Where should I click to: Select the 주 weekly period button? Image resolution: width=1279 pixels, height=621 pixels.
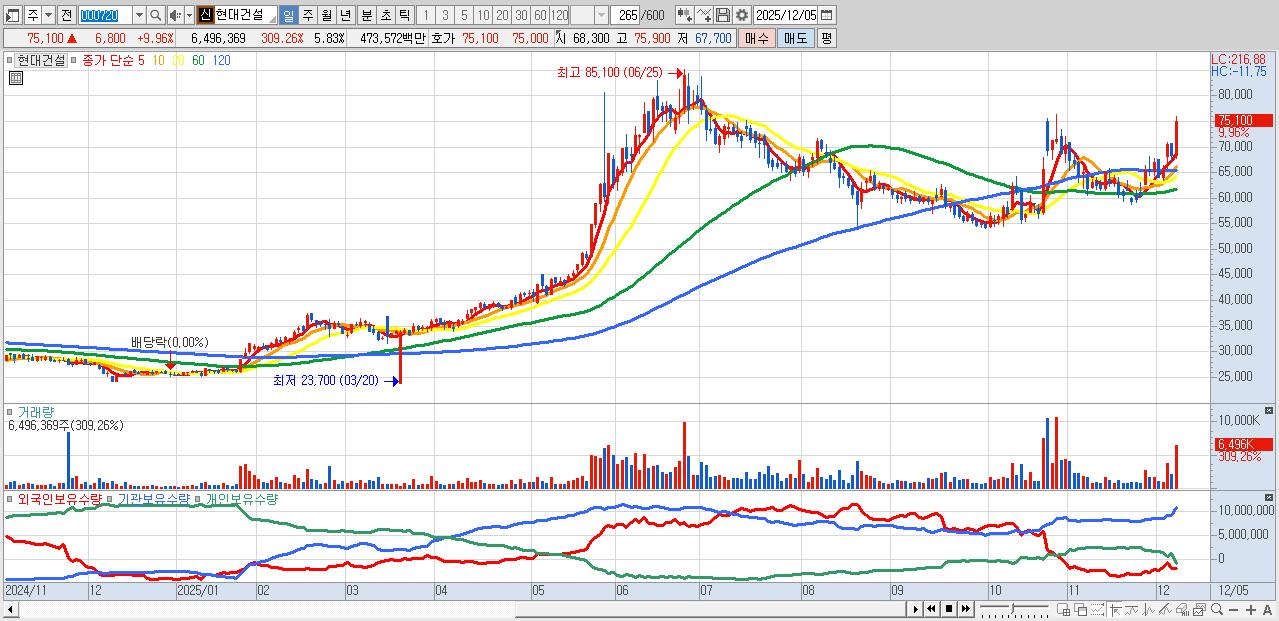click(x=307, y=15)
